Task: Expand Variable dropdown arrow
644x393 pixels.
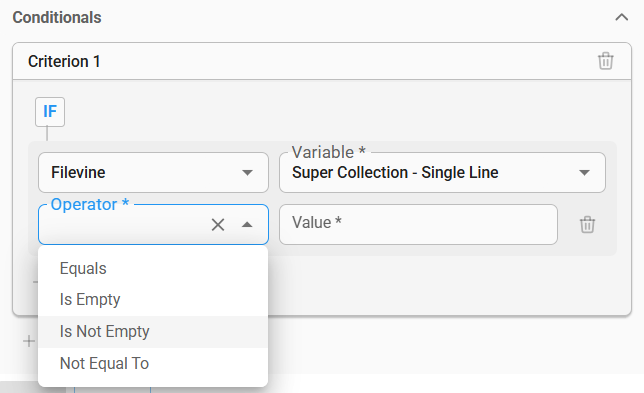Action: [584, 172]
